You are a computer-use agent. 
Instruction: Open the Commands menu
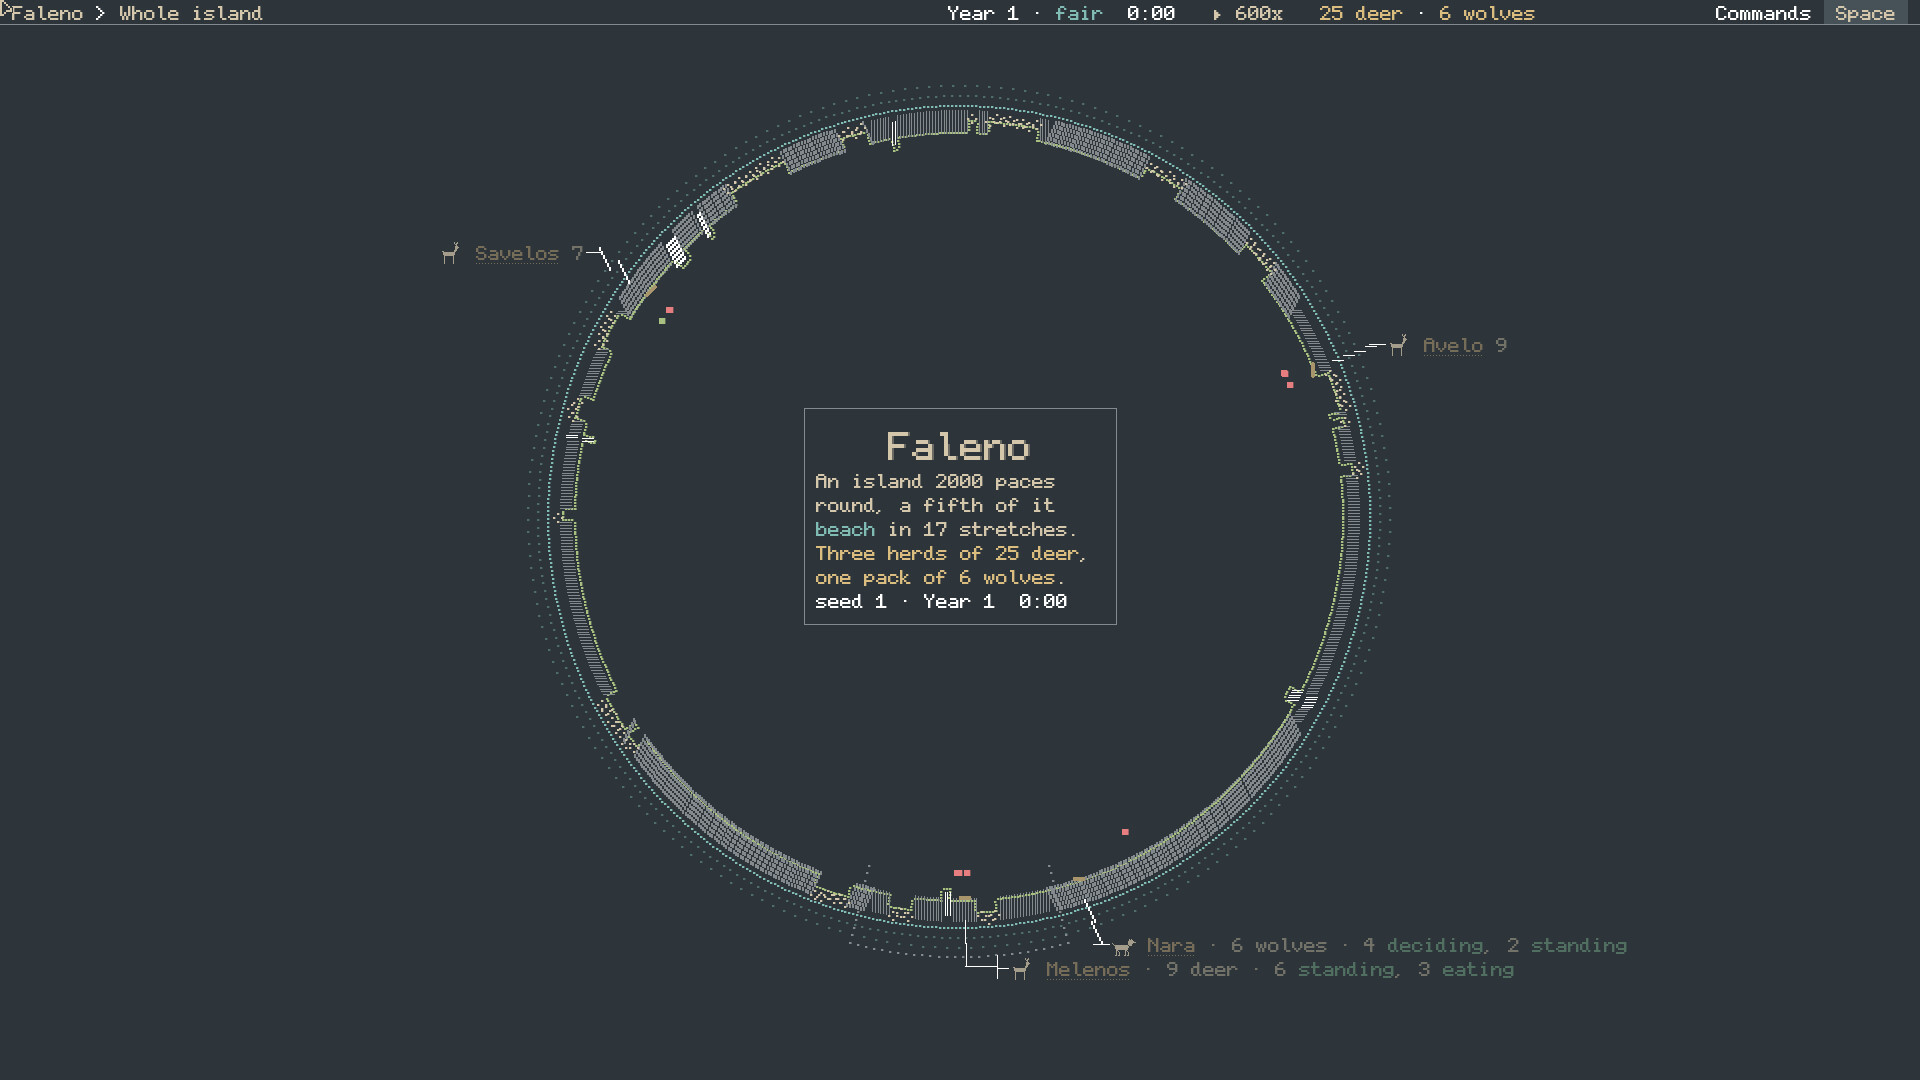(x=1762, y=14)
